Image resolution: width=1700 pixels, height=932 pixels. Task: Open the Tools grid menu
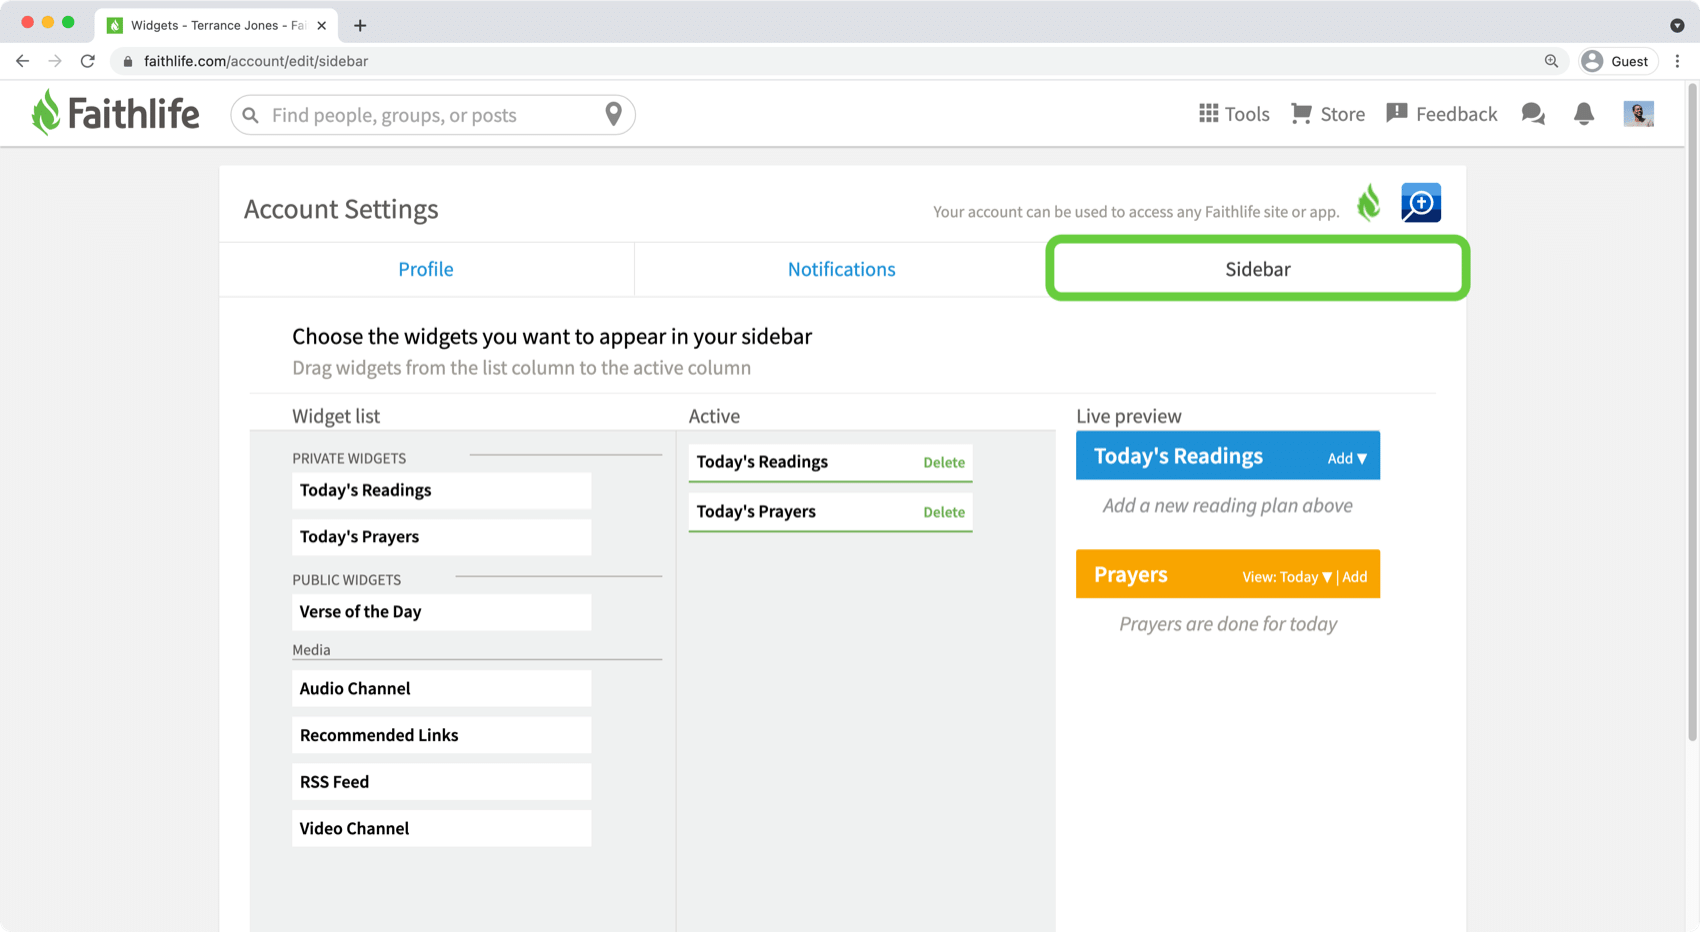[1234, 114]
